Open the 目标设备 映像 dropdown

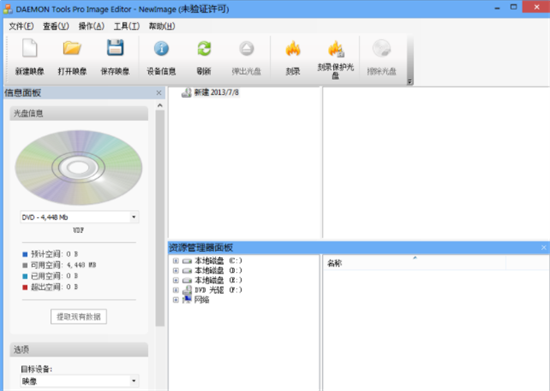point(134,381)
